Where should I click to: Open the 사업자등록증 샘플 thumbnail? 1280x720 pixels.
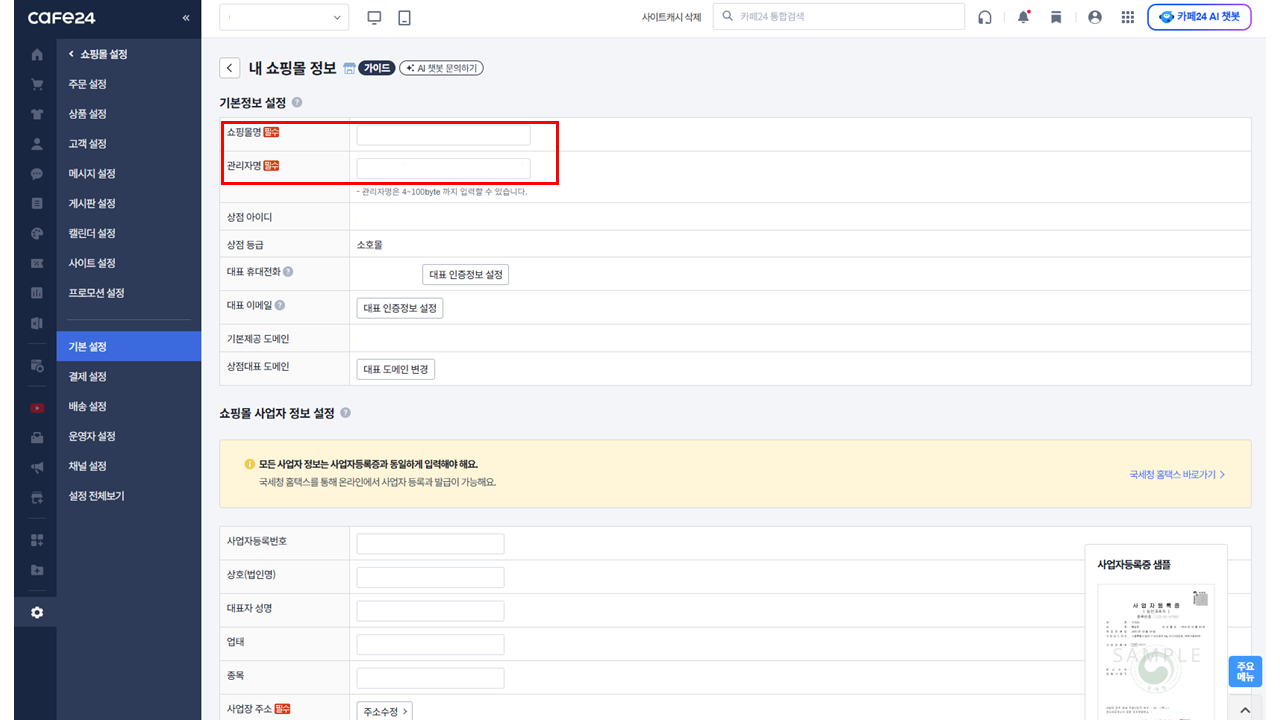pyautogui.click(x=1156, y=651)
